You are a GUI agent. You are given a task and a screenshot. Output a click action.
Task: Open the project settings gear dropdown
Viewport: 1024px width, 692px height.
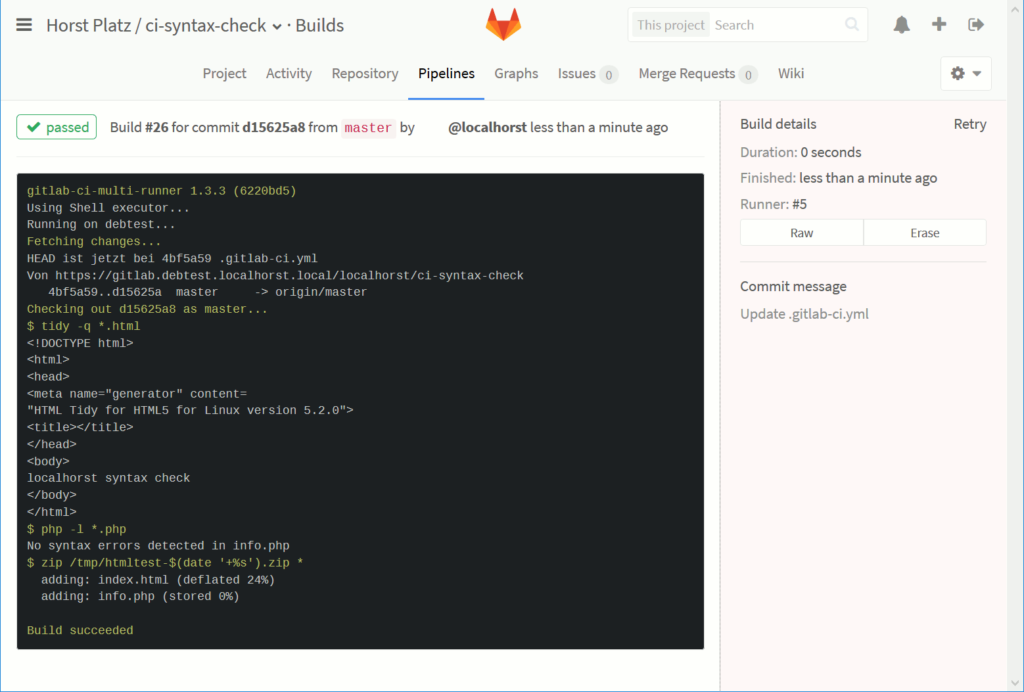coord(966,73)
